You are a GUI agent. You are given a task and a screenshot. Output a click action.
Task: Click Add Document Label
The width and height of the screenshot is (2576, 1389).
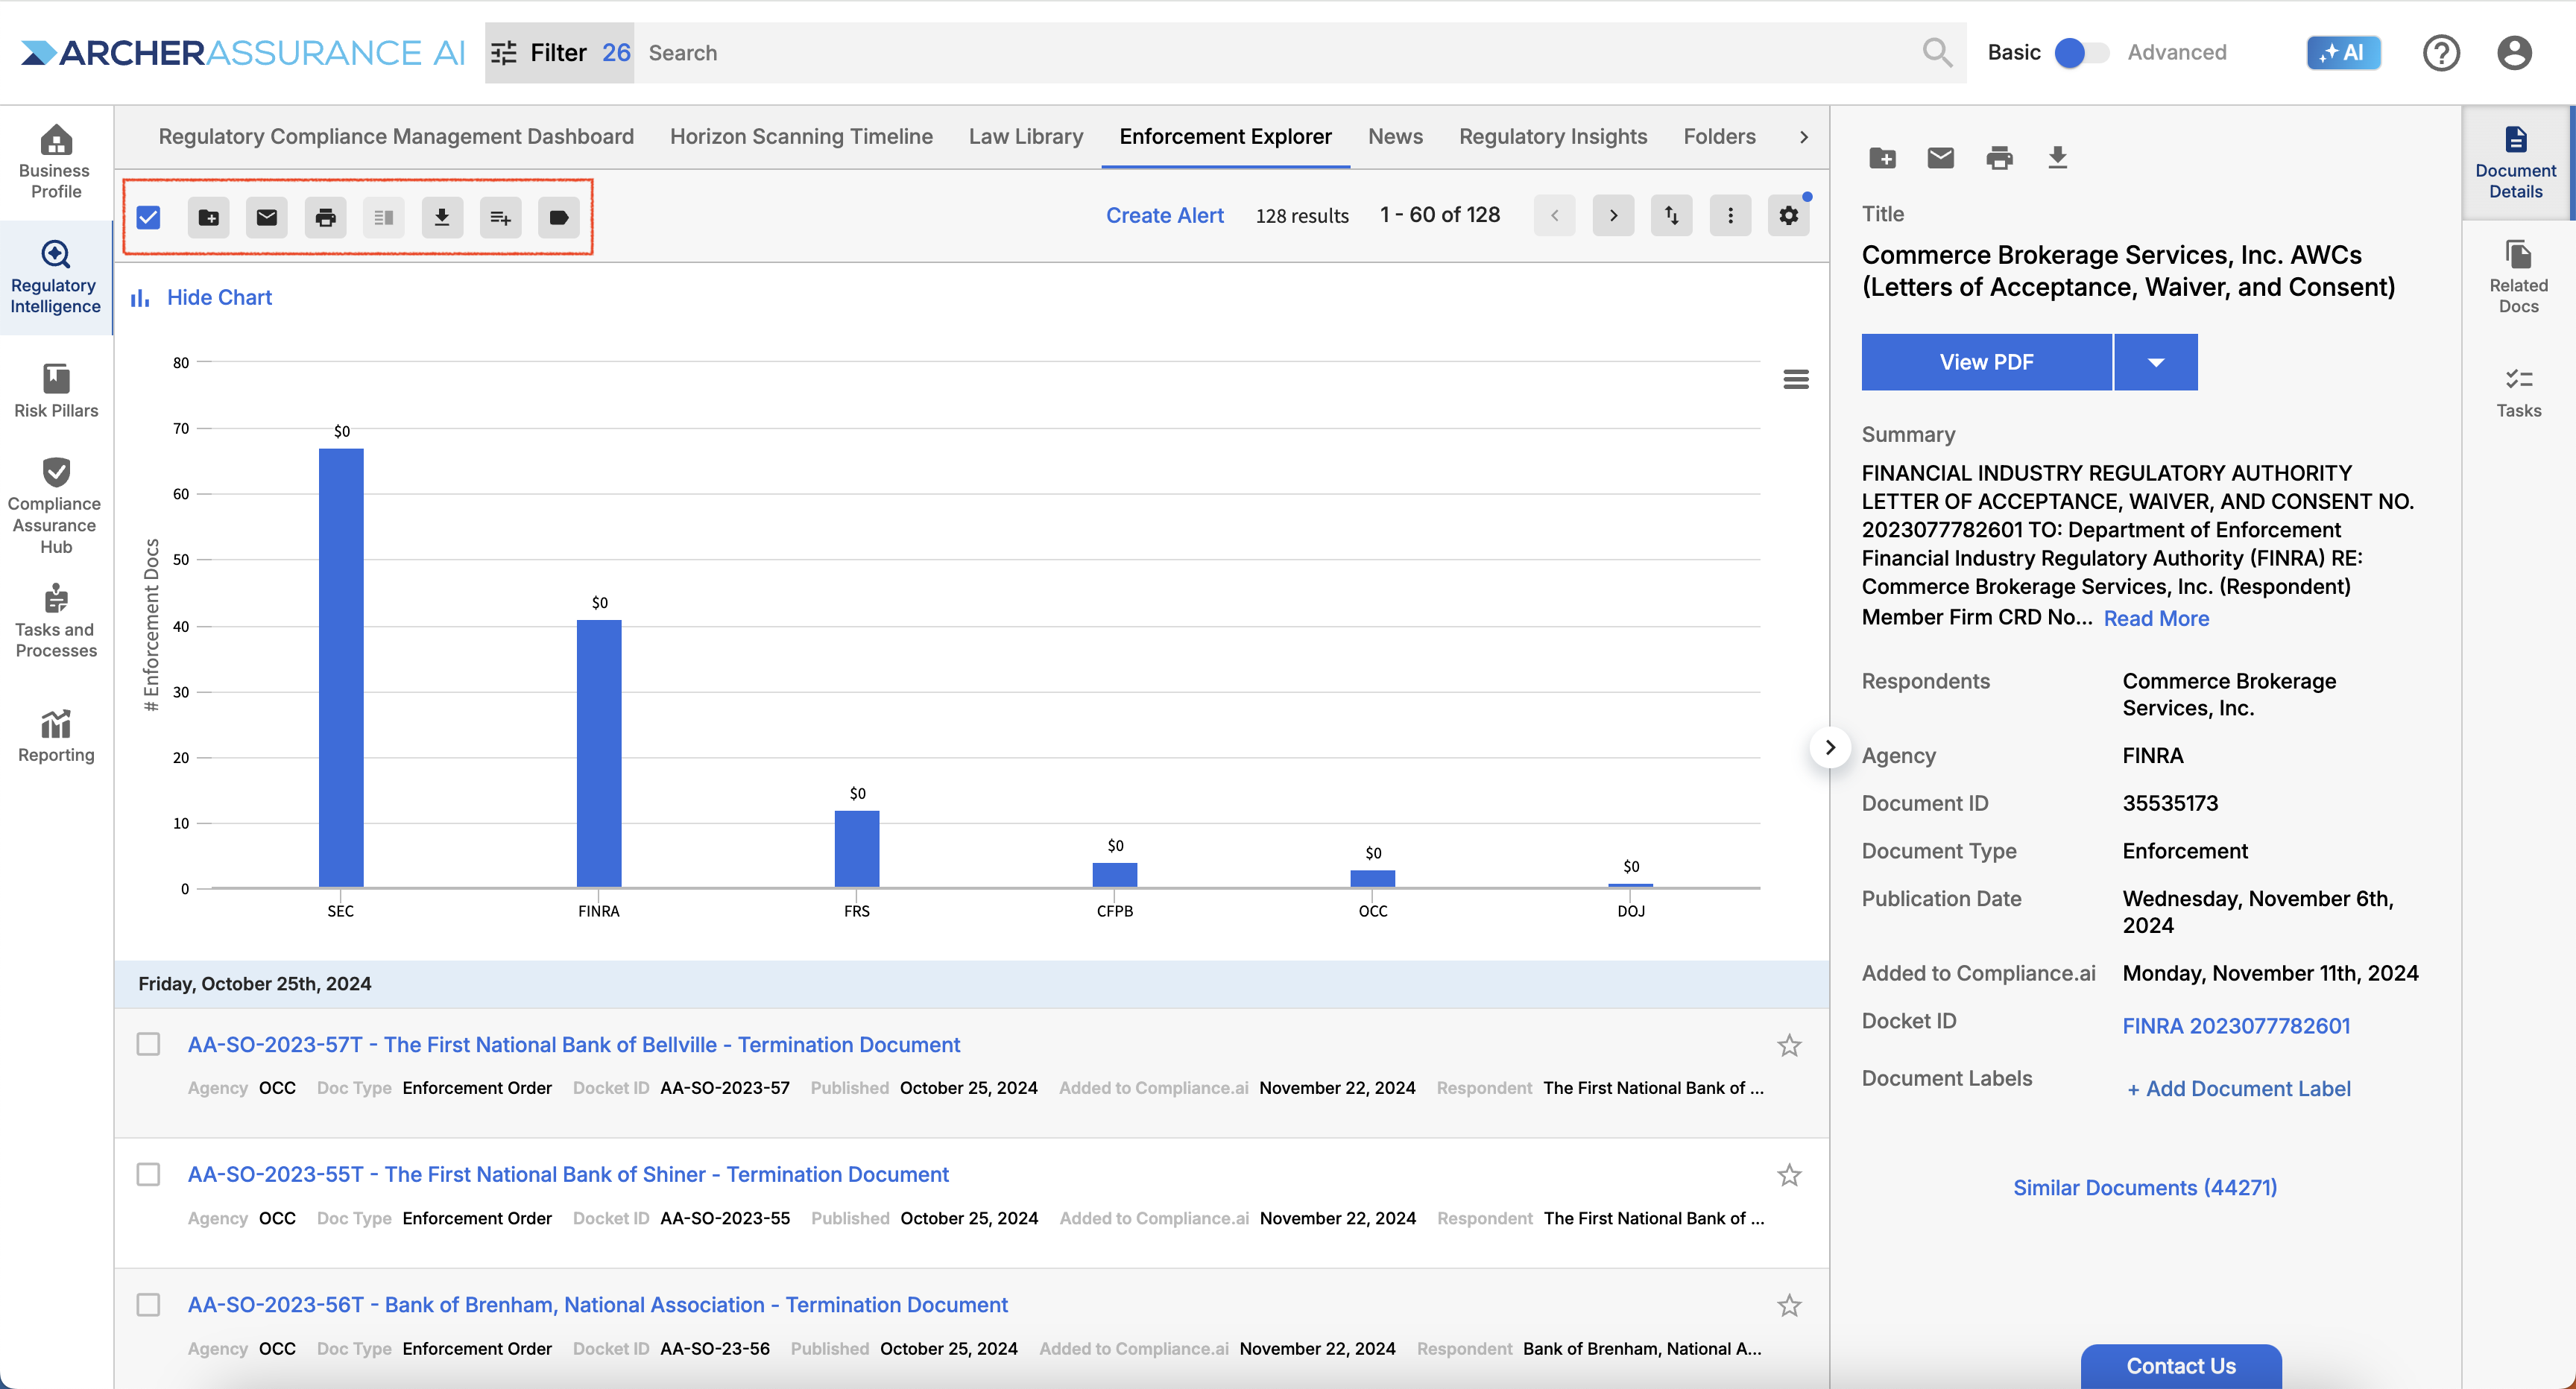(x=2238, y=1088)
